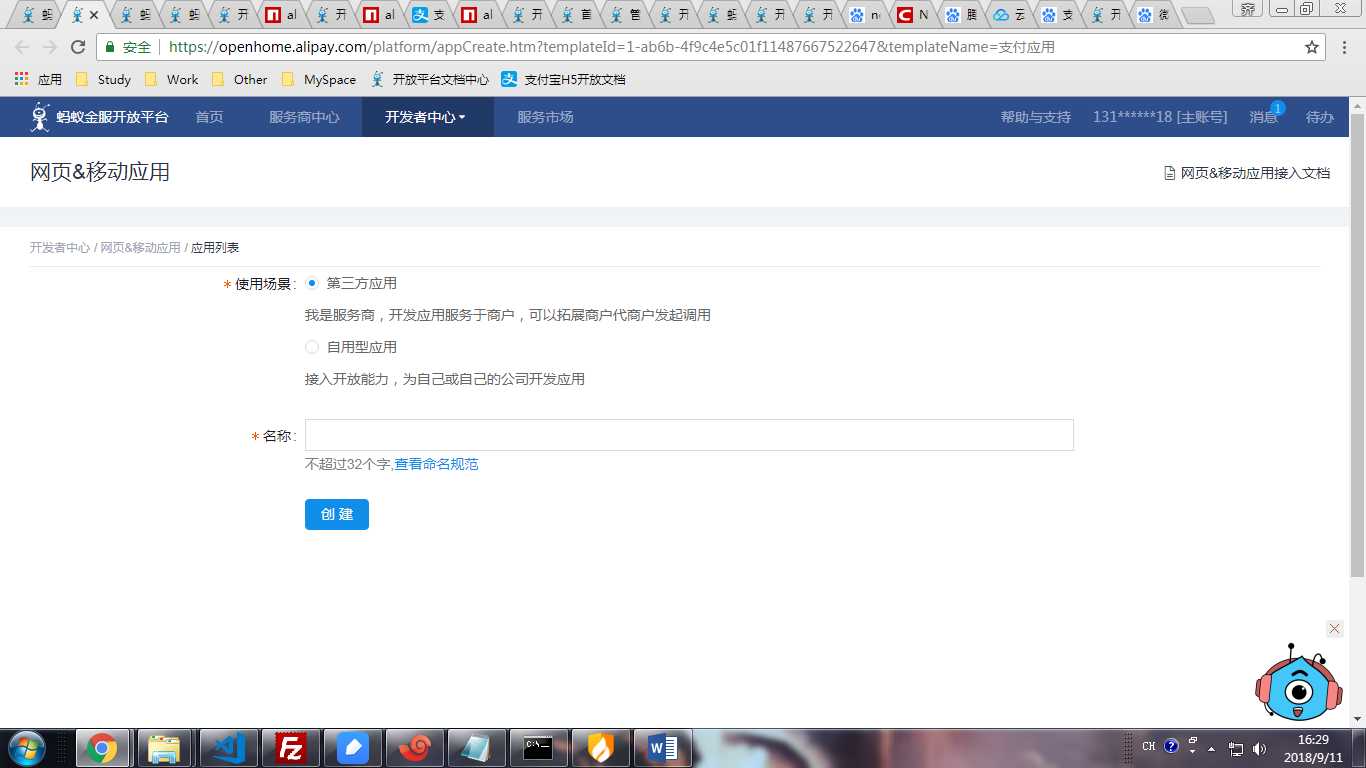Open 支付宝H5开放文档 bookmark

coord(563,79)
